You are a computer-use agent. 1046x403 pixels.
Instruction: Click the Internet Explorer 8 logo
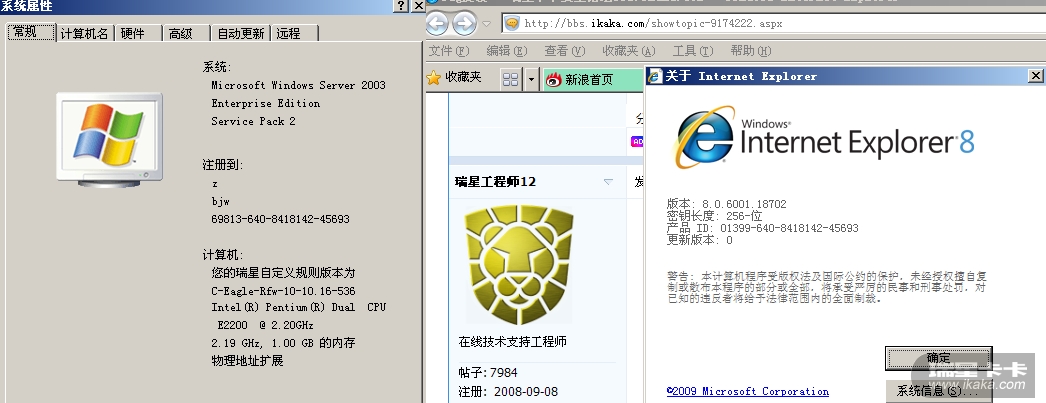(x=825, y=137)
